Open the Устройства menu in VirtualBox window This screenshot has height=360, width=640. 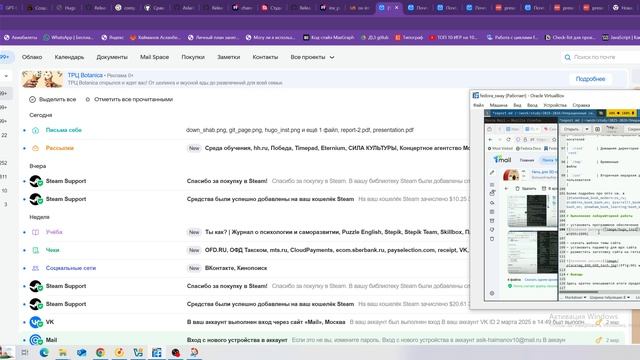pos(555,105)
